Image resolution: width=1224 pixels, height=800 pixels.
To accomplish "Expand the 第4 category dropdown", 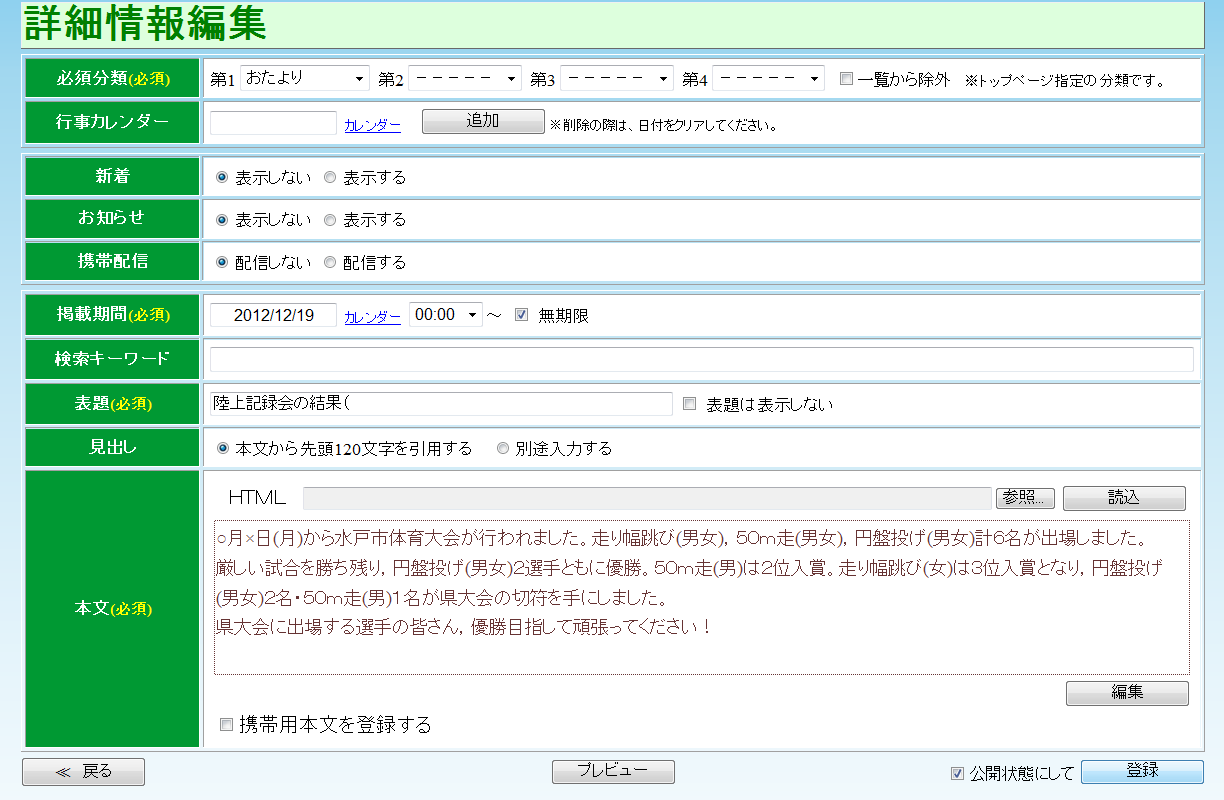I will pos(768,78).
